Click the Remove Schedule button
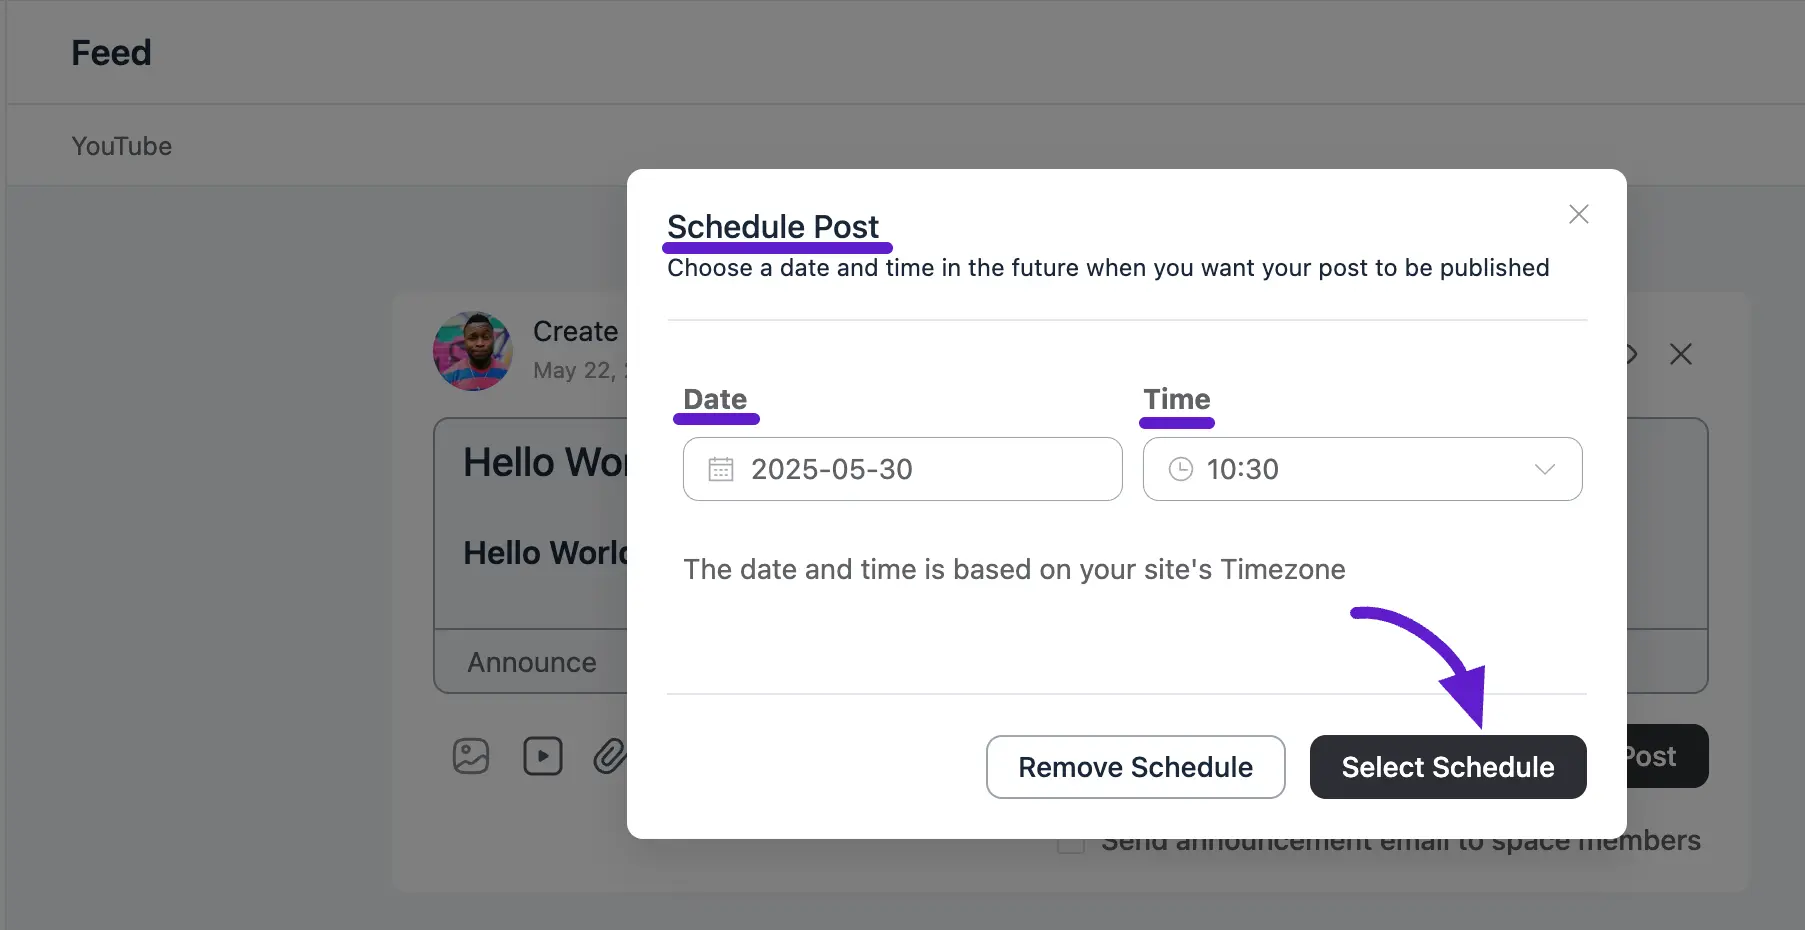The width and height of the screenshot is (1805, 930). click(x=1135, y=767)
